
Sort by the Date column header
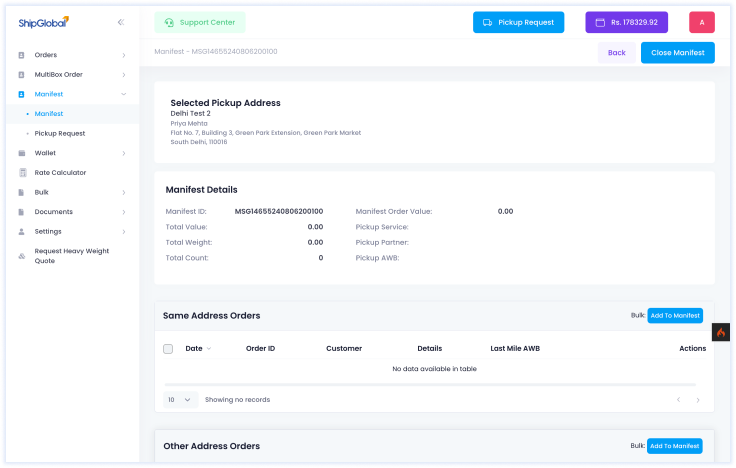(198, 349)
